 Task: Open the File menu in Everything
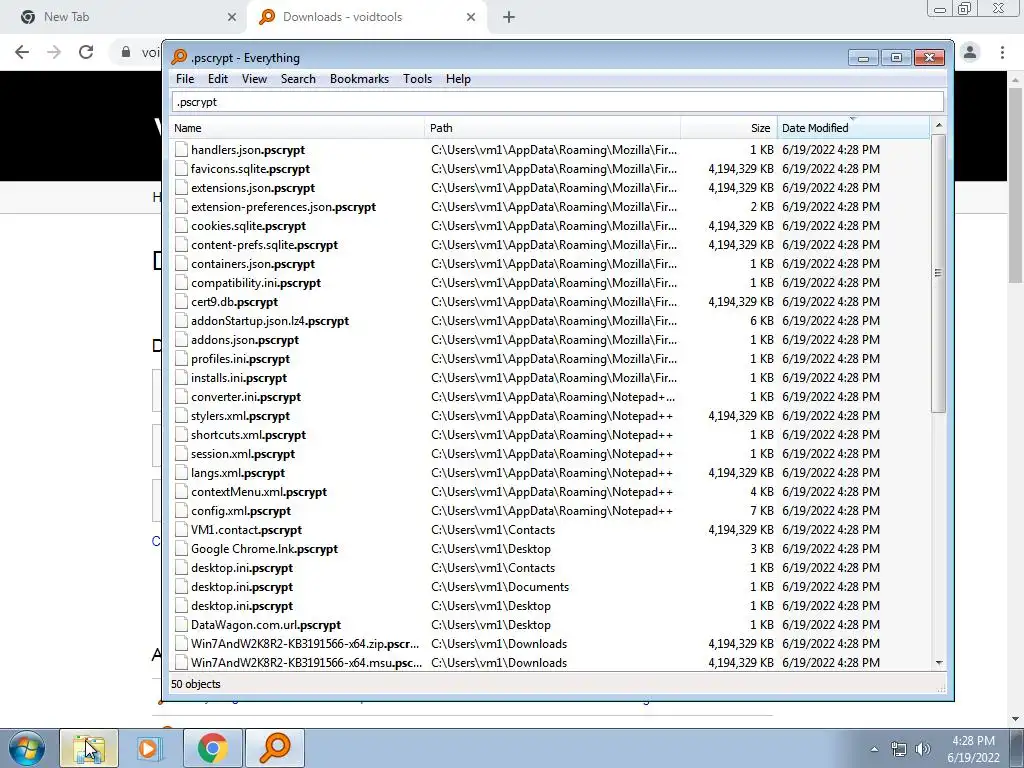185,79
